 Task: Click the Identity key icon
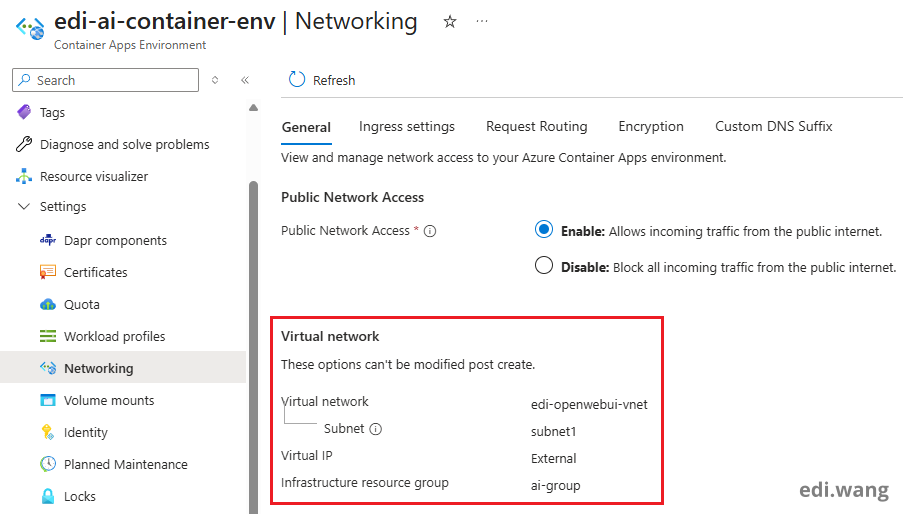tap(48, 433)
